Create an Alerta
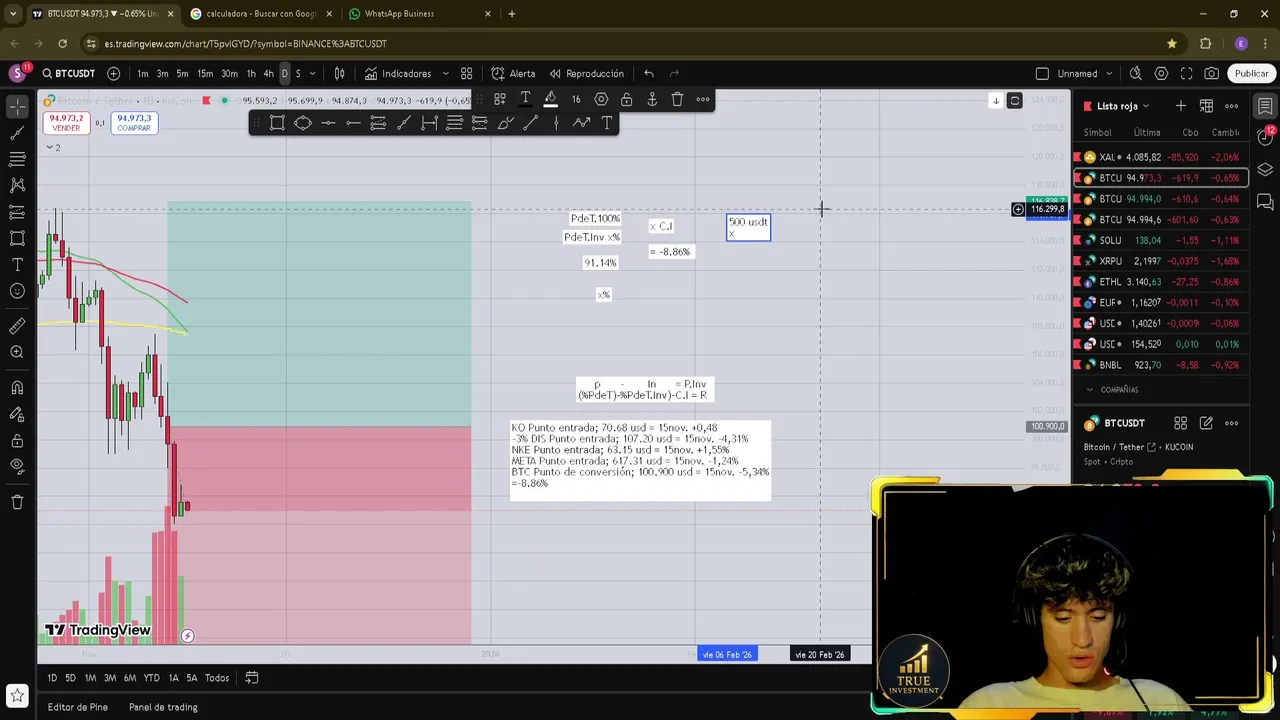This screenshot has width=1280, height=720. [513, 73]
